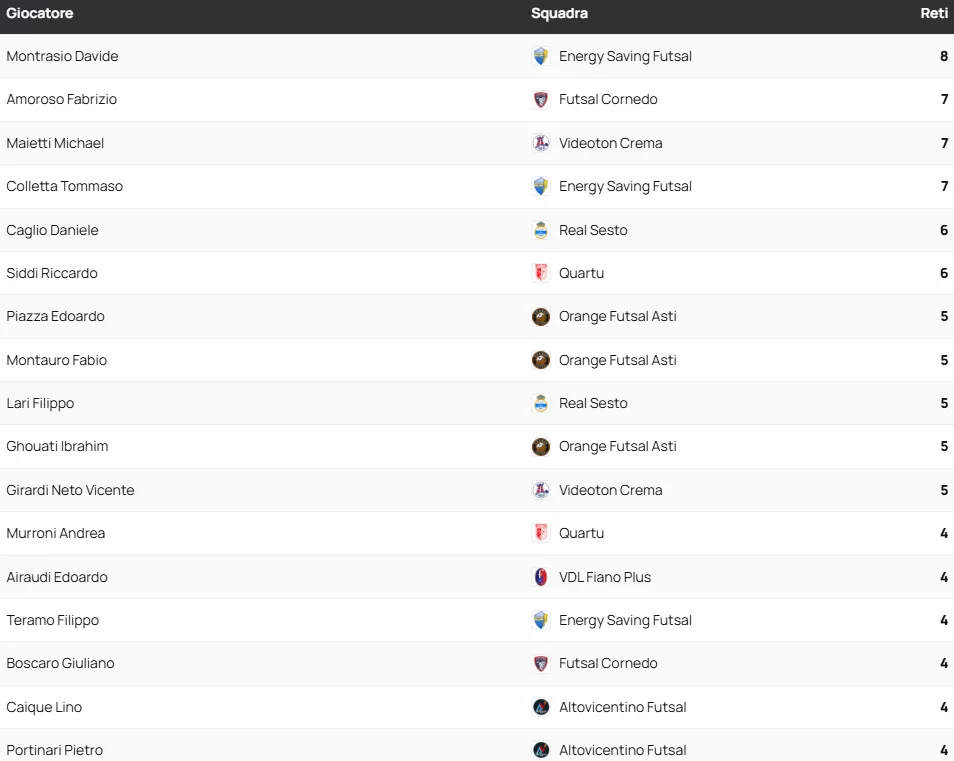The width and height of the screenshot is (954, 761).
Task: Click Real Sesto crest in Lari Filippo row
Action: click(541, 403)
